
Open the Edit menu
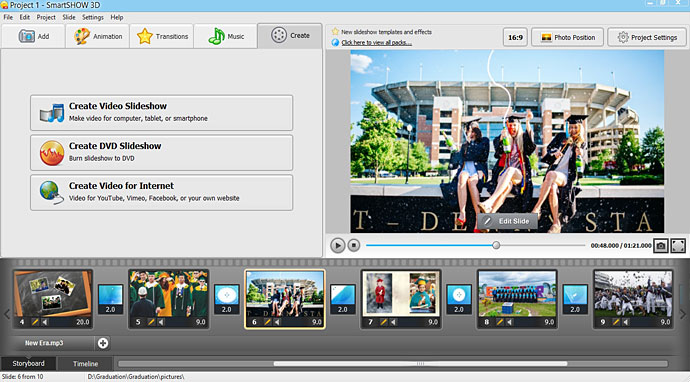[x=25, y=17]
